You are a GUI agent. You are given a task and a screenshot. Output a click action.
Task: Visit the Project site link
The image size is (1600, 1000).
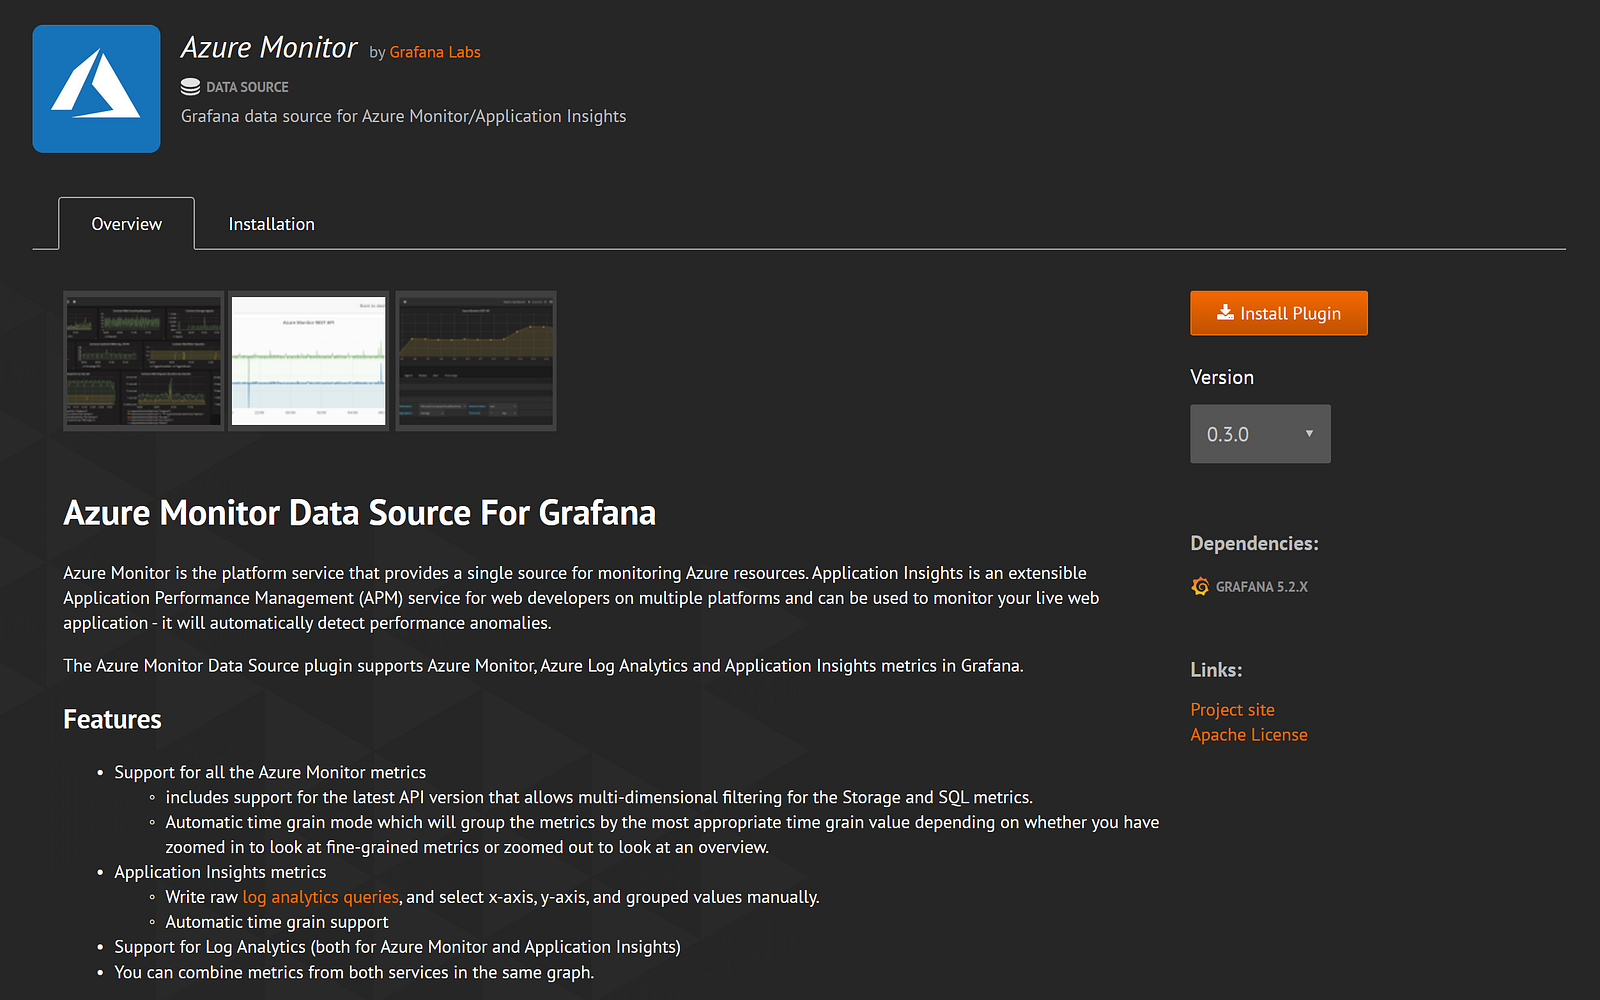[1232, 710]
